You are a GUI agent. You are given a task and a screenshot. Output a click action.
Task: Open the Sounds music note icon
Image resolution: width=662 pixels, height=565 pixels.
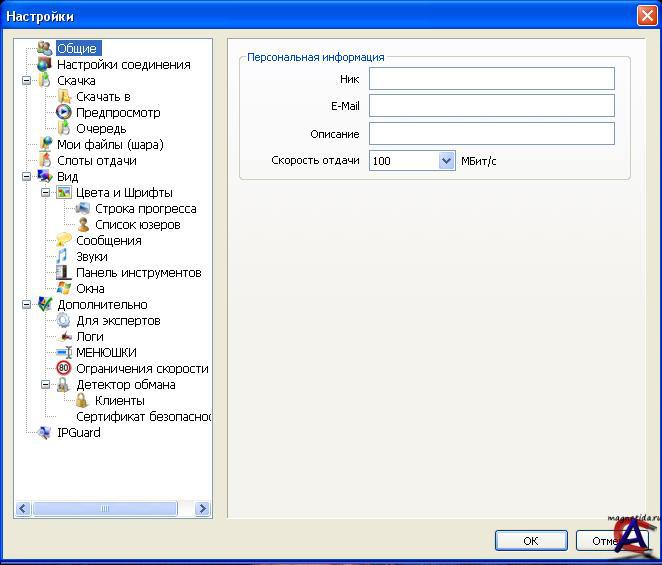[64, 257]
